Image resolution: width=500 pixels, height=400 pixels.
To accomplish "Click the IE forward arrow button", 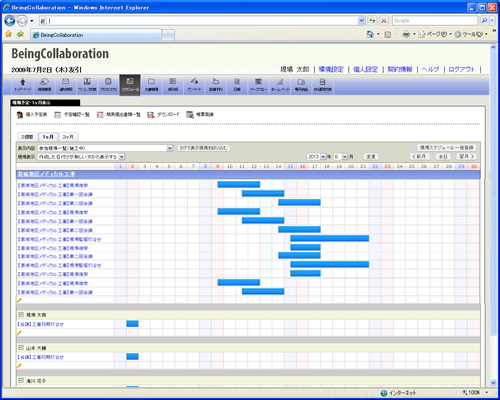I will (x=22, y=21).
